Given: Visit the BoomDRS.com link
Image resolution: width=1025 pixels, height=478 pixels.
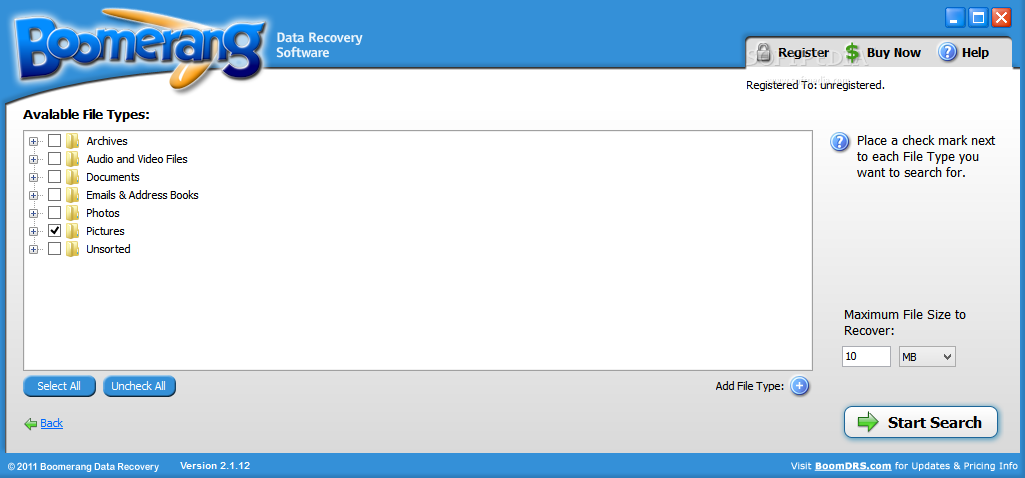Looking at the screenshot, I should point(853,466).
